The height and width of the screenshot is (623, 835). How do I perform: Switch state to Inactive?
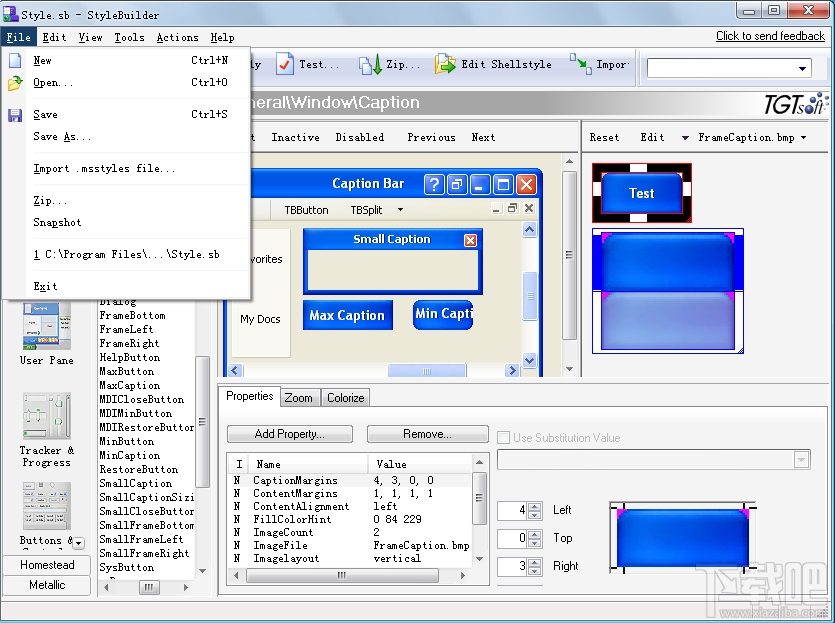coord(295,137)
